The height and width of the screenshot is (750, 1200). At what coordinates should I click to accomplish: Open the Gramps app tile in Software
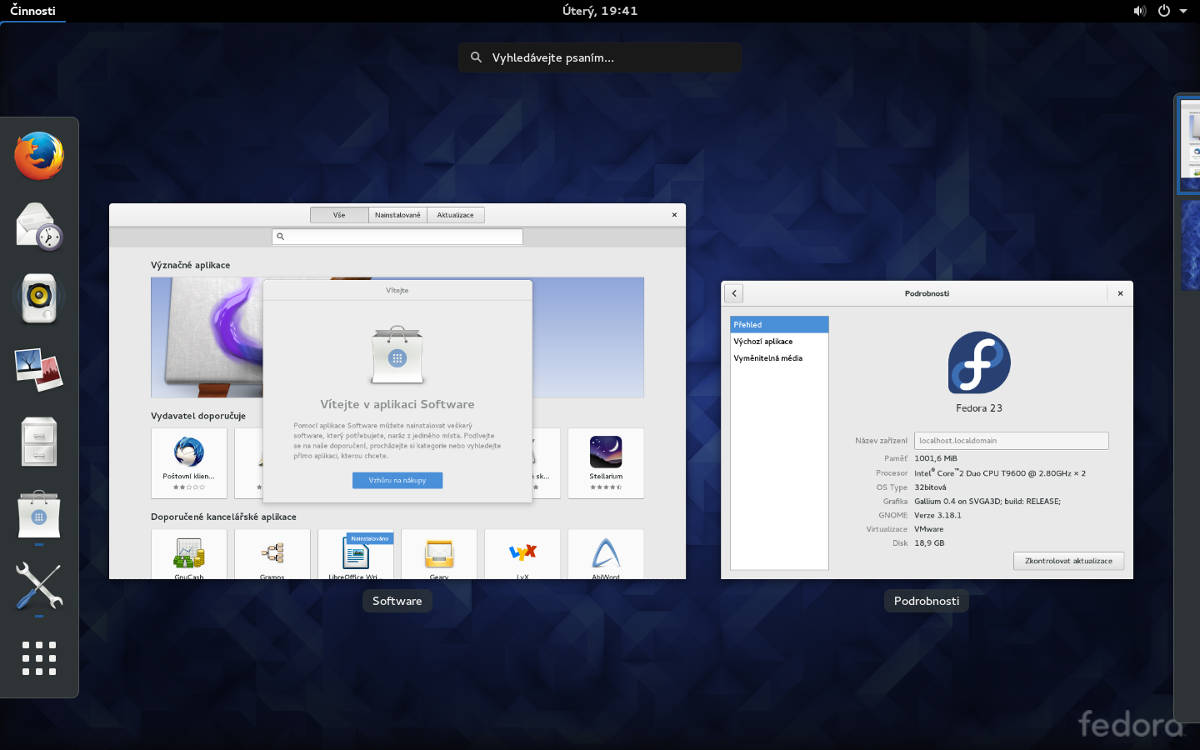coord(272,554)
